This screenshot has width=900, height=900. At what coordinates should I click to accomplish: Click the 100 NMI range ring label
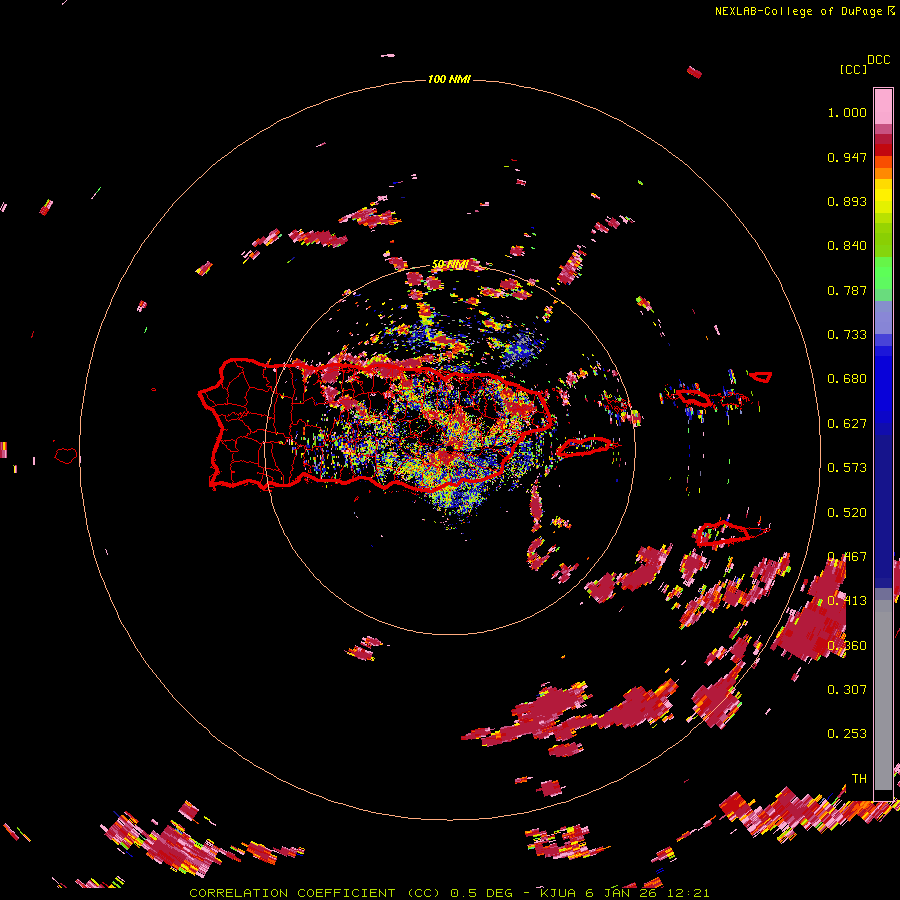449,79
